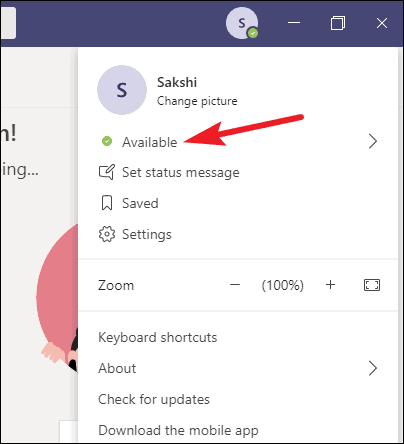
Task: Open the Saved messages menu item
Action: (238, 203)
